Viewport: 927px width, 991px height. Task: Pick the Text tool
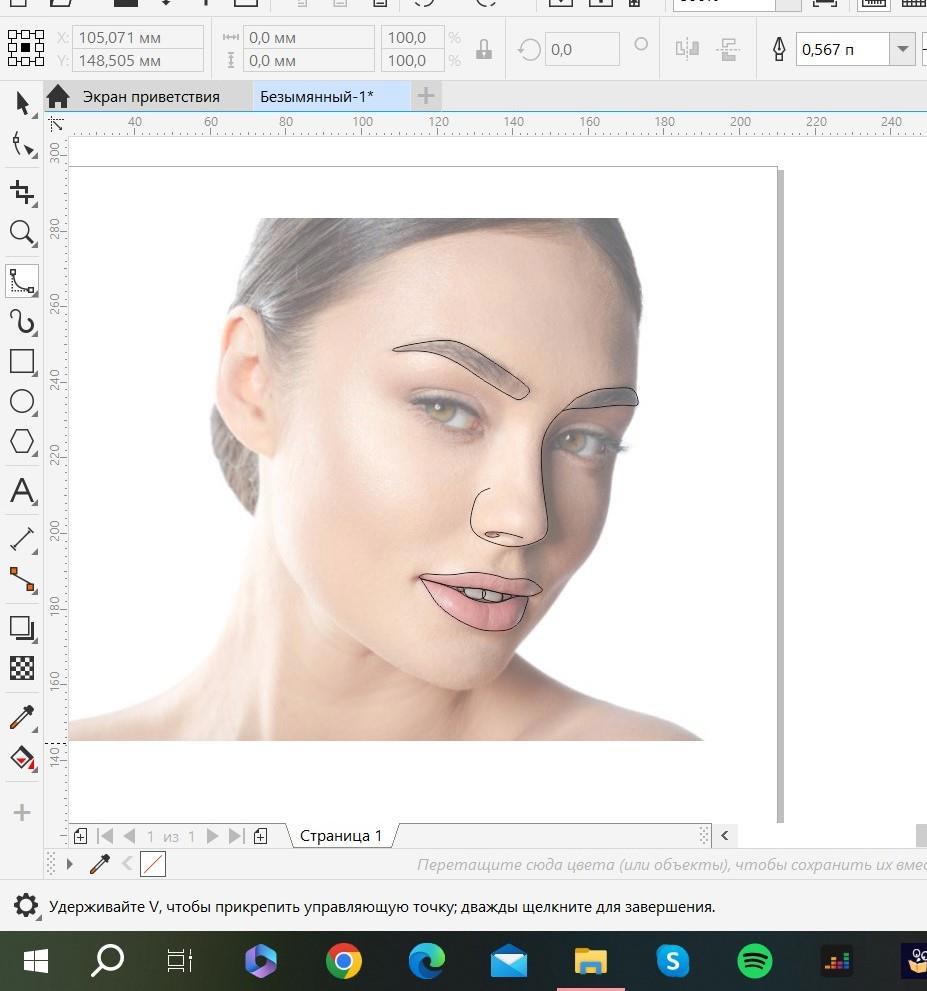(x=22, y=491)
